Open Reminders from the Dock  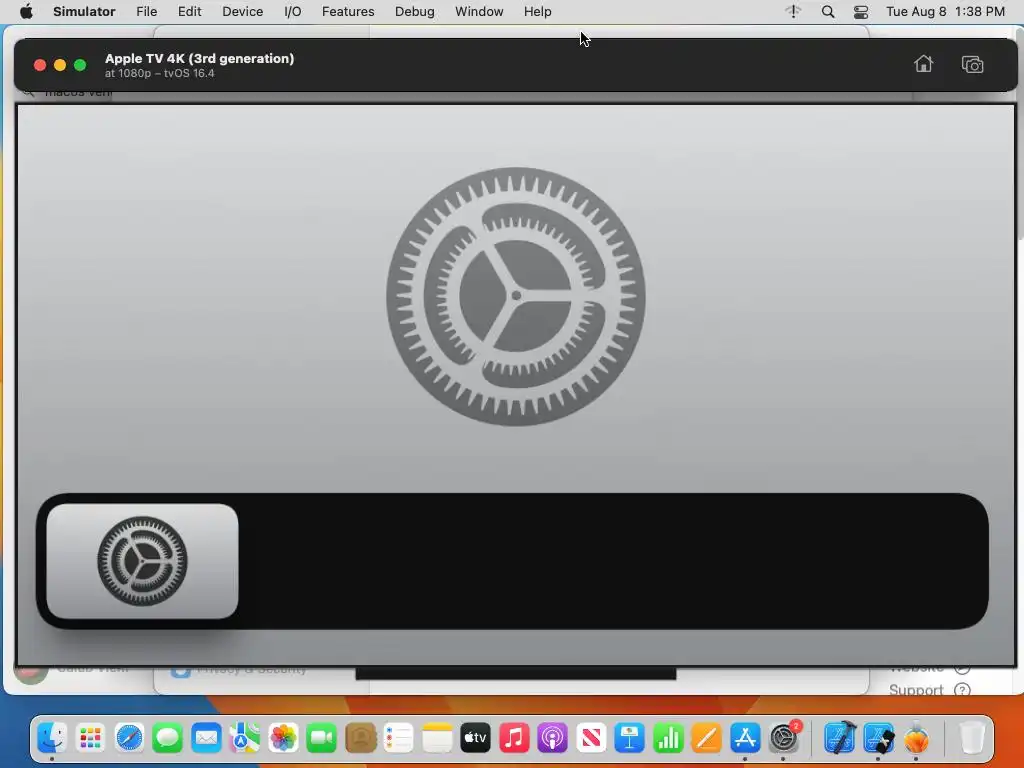pos(398,738)
